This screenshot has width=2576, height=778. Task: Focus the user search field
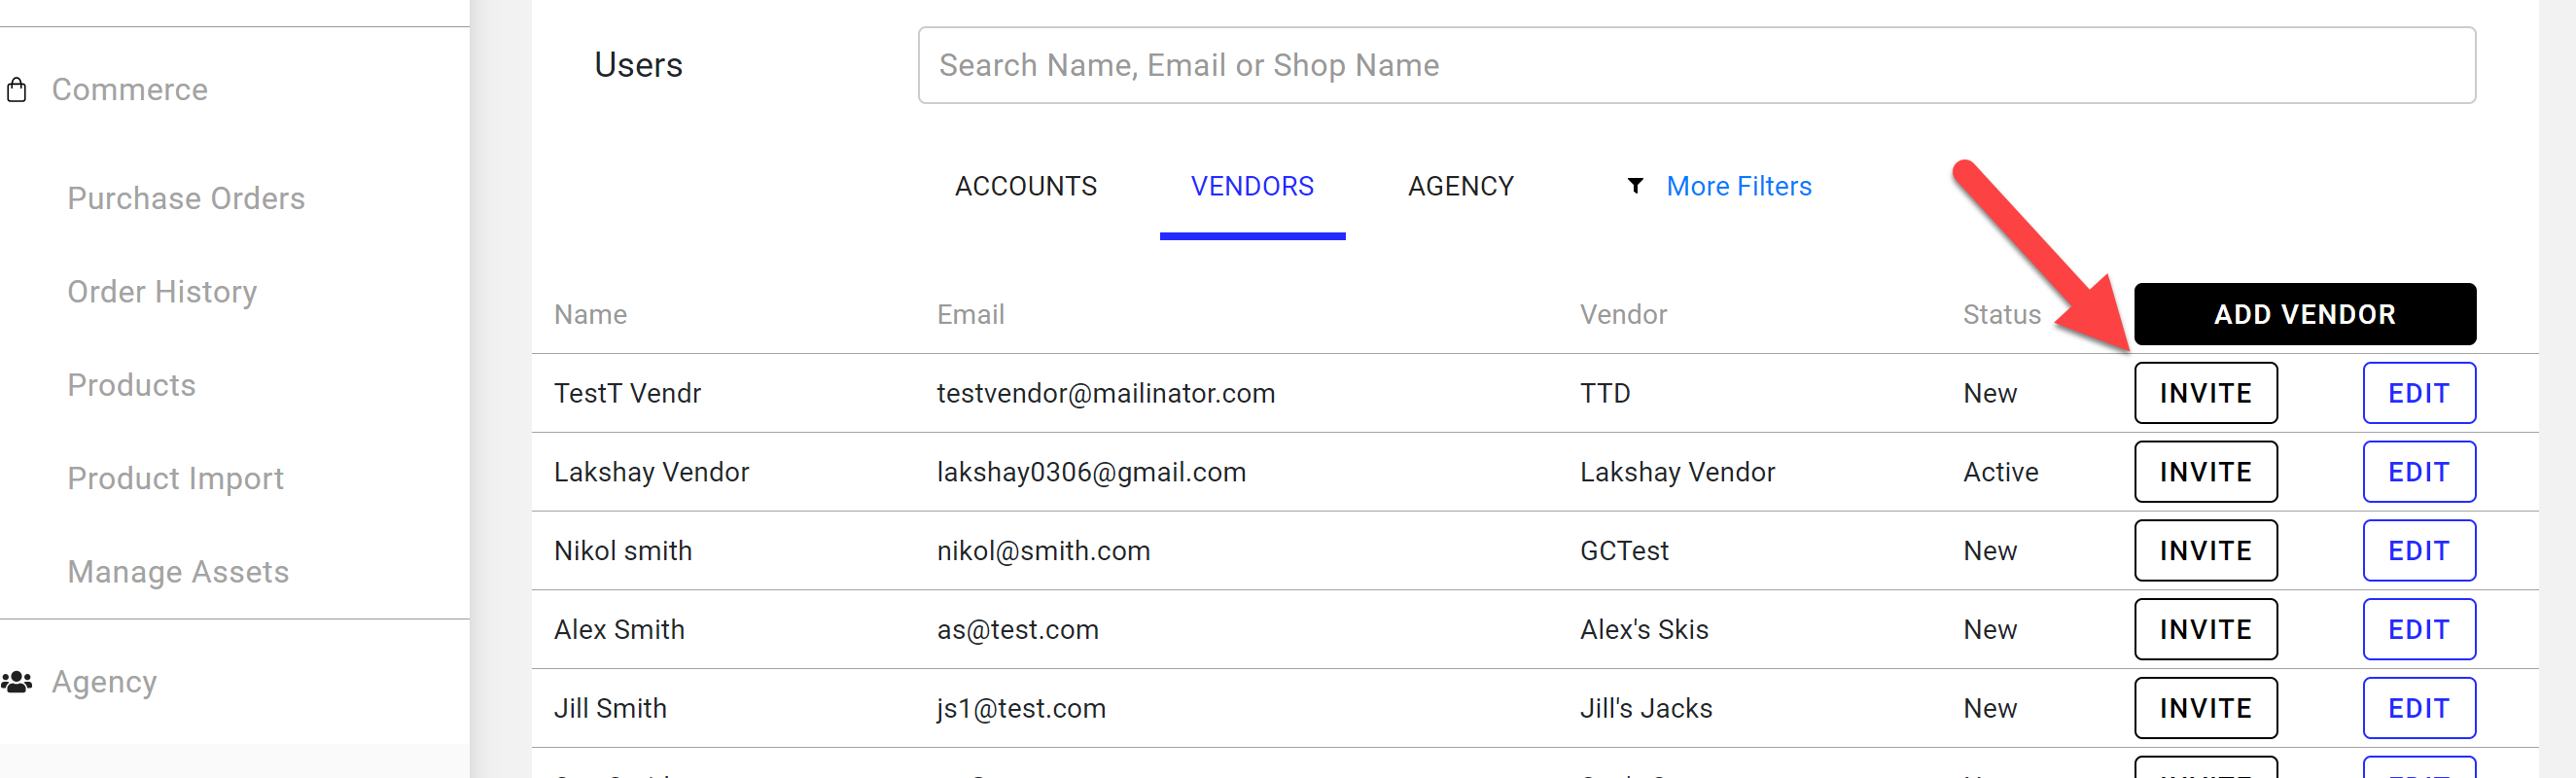1696,65
